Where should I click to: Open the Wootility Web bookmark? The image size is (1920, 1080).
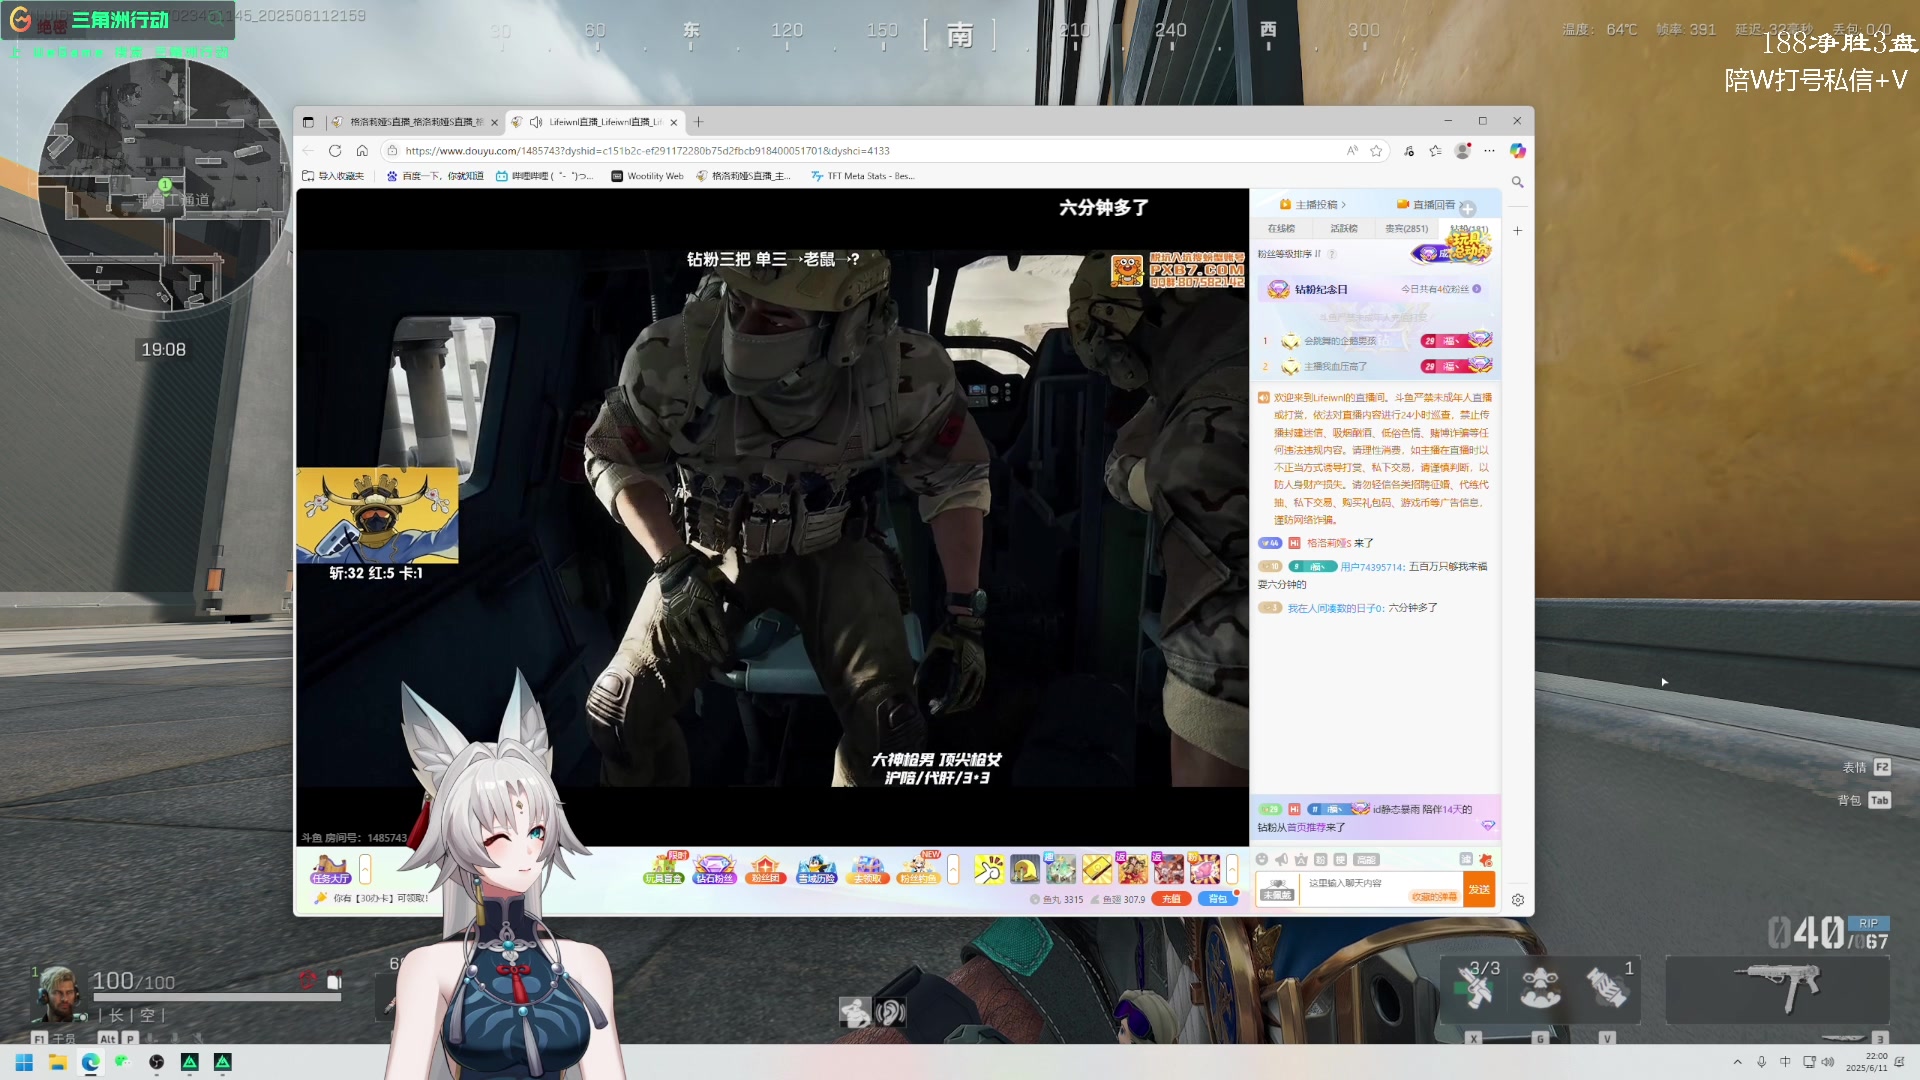[x=647, y=176]
